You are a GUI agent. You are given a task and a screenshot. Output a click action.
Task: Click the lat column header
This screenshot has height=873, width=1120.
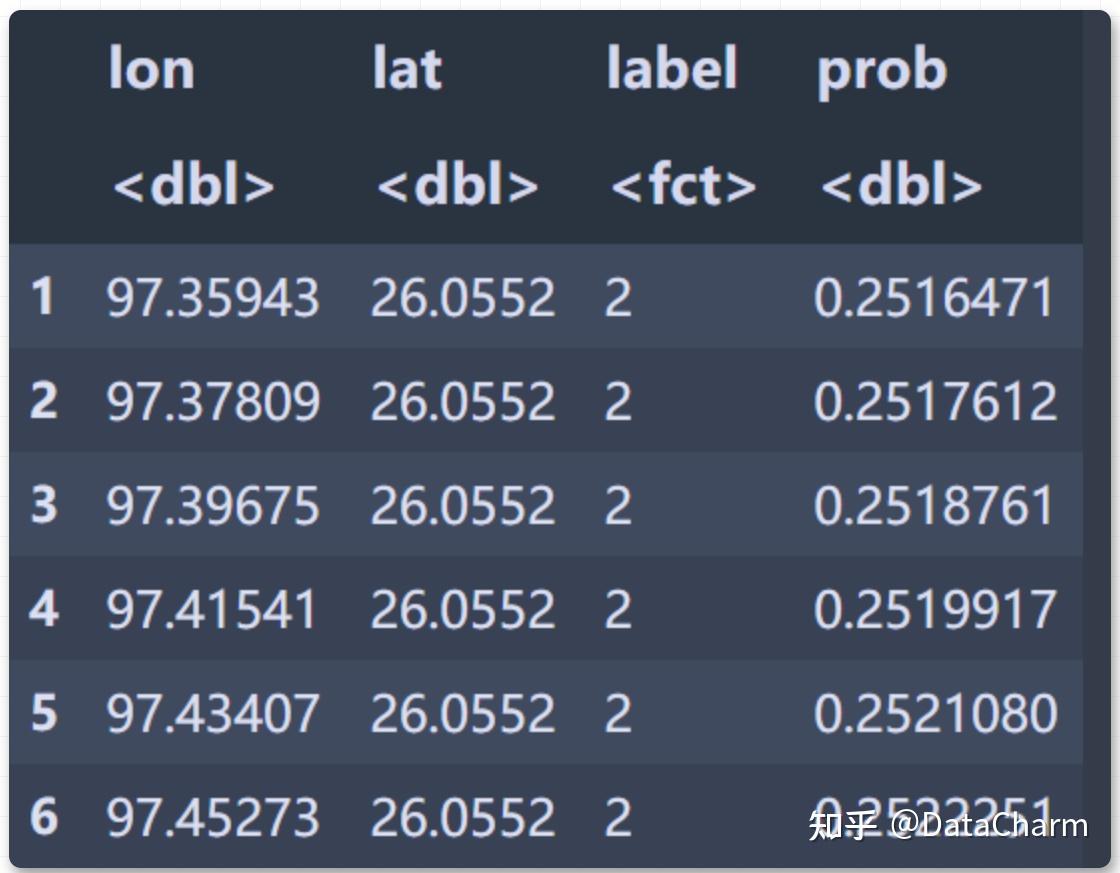[408, 69]
